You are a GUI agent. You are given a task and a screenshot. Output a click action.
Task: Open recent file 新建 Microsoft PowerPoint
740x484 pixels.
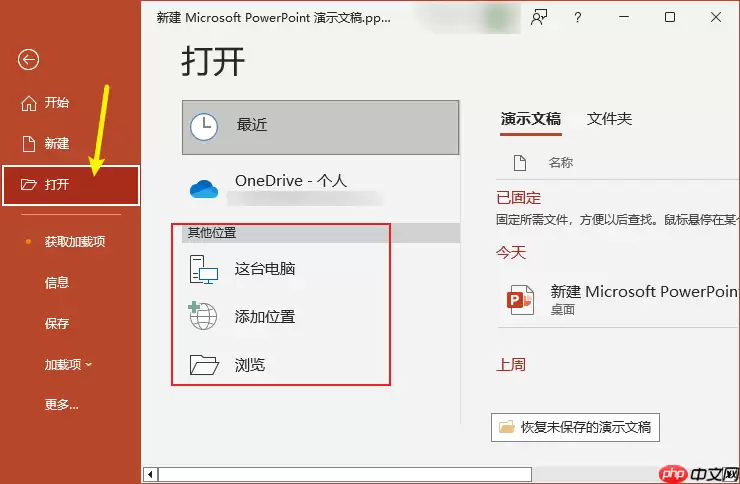[x=619, y=300]
